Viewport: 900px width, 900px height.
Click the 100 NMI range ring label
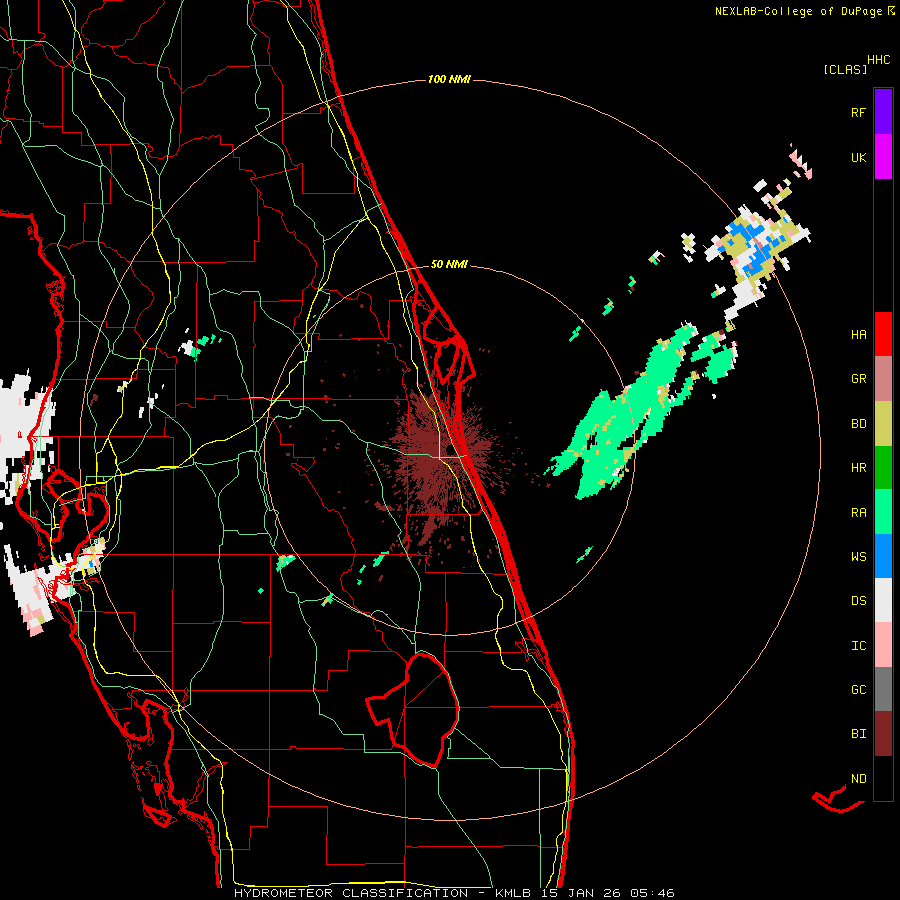(449, 79)
